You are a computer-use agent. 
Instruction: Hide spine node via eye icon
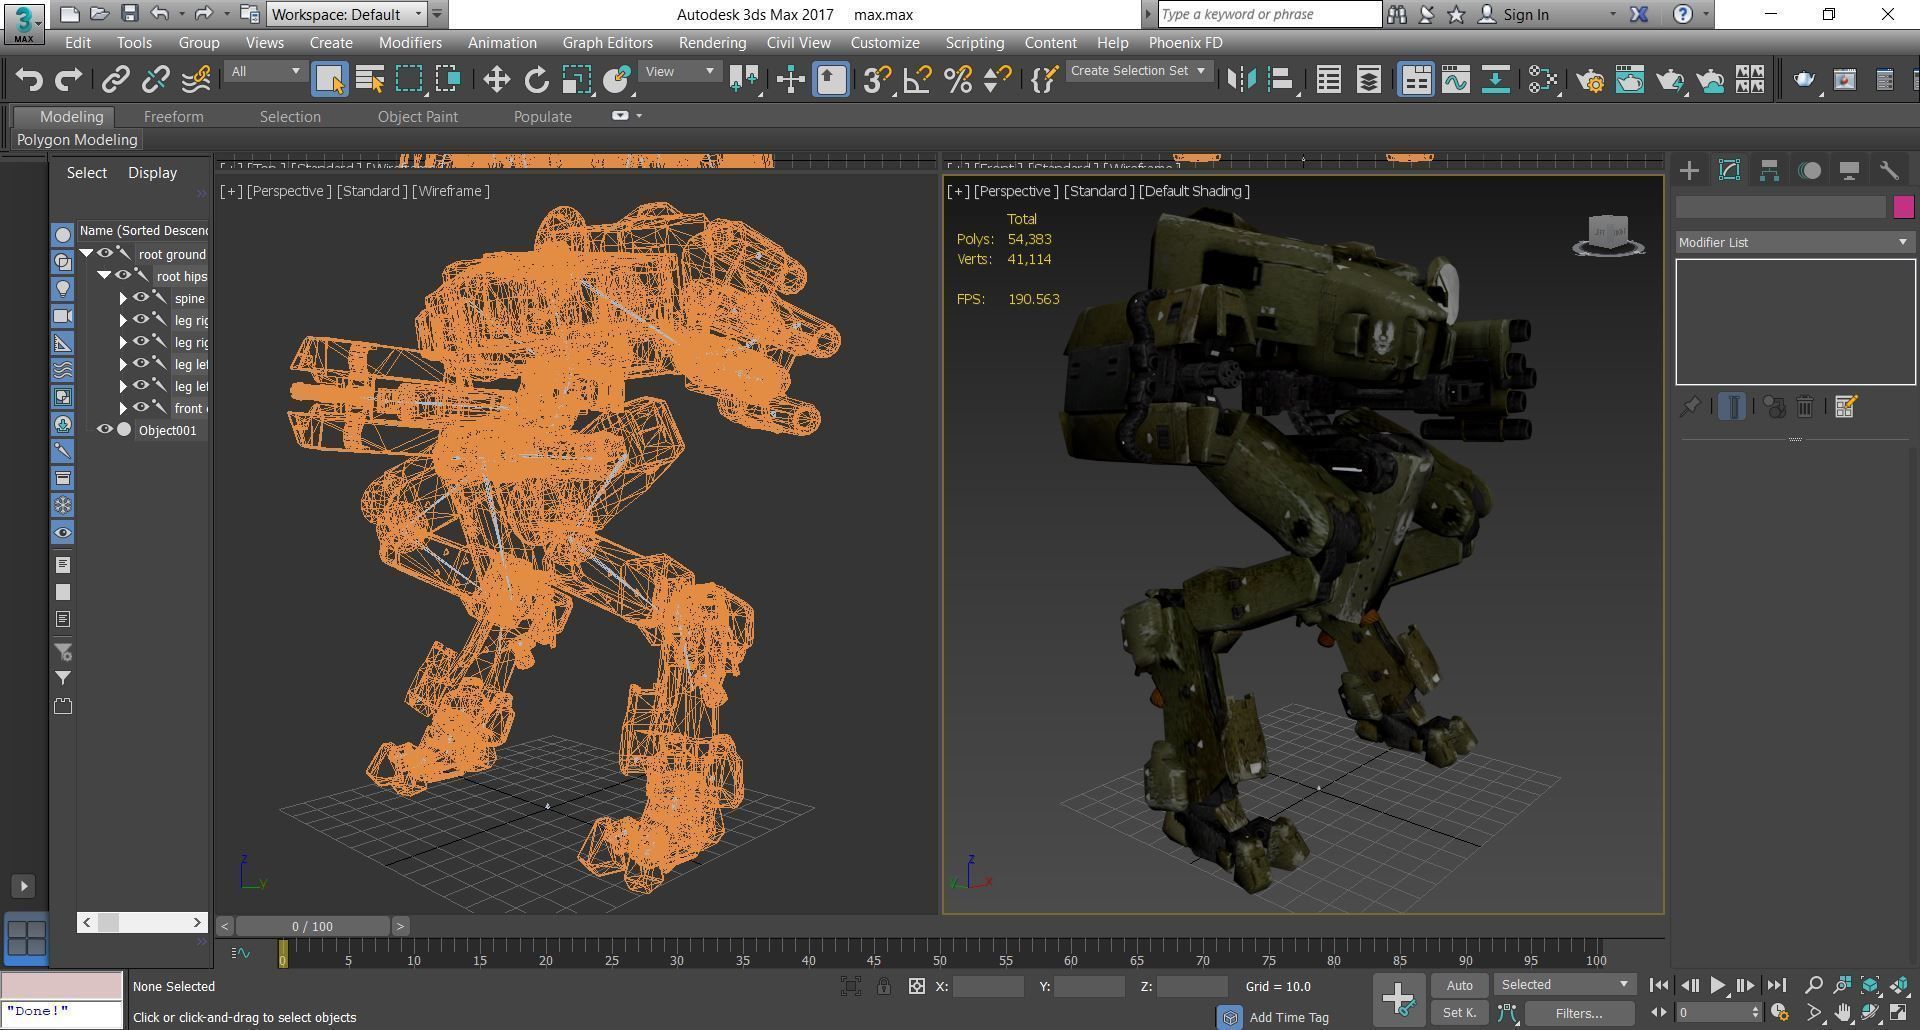(140, 298)
